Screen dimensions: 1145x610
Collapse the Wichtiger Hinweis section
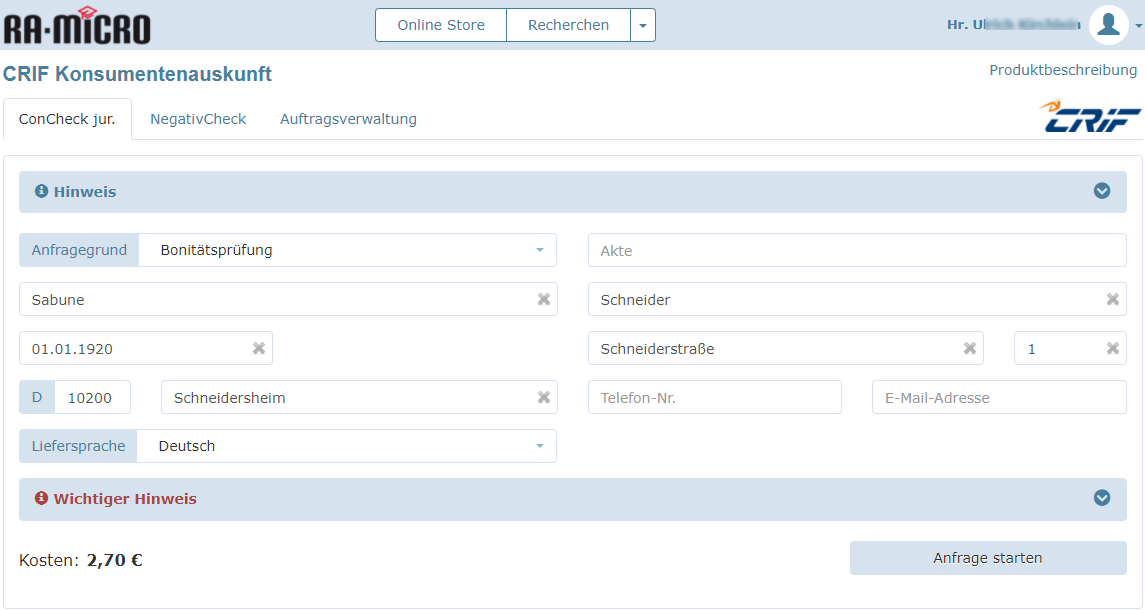tap(1102, 498)
